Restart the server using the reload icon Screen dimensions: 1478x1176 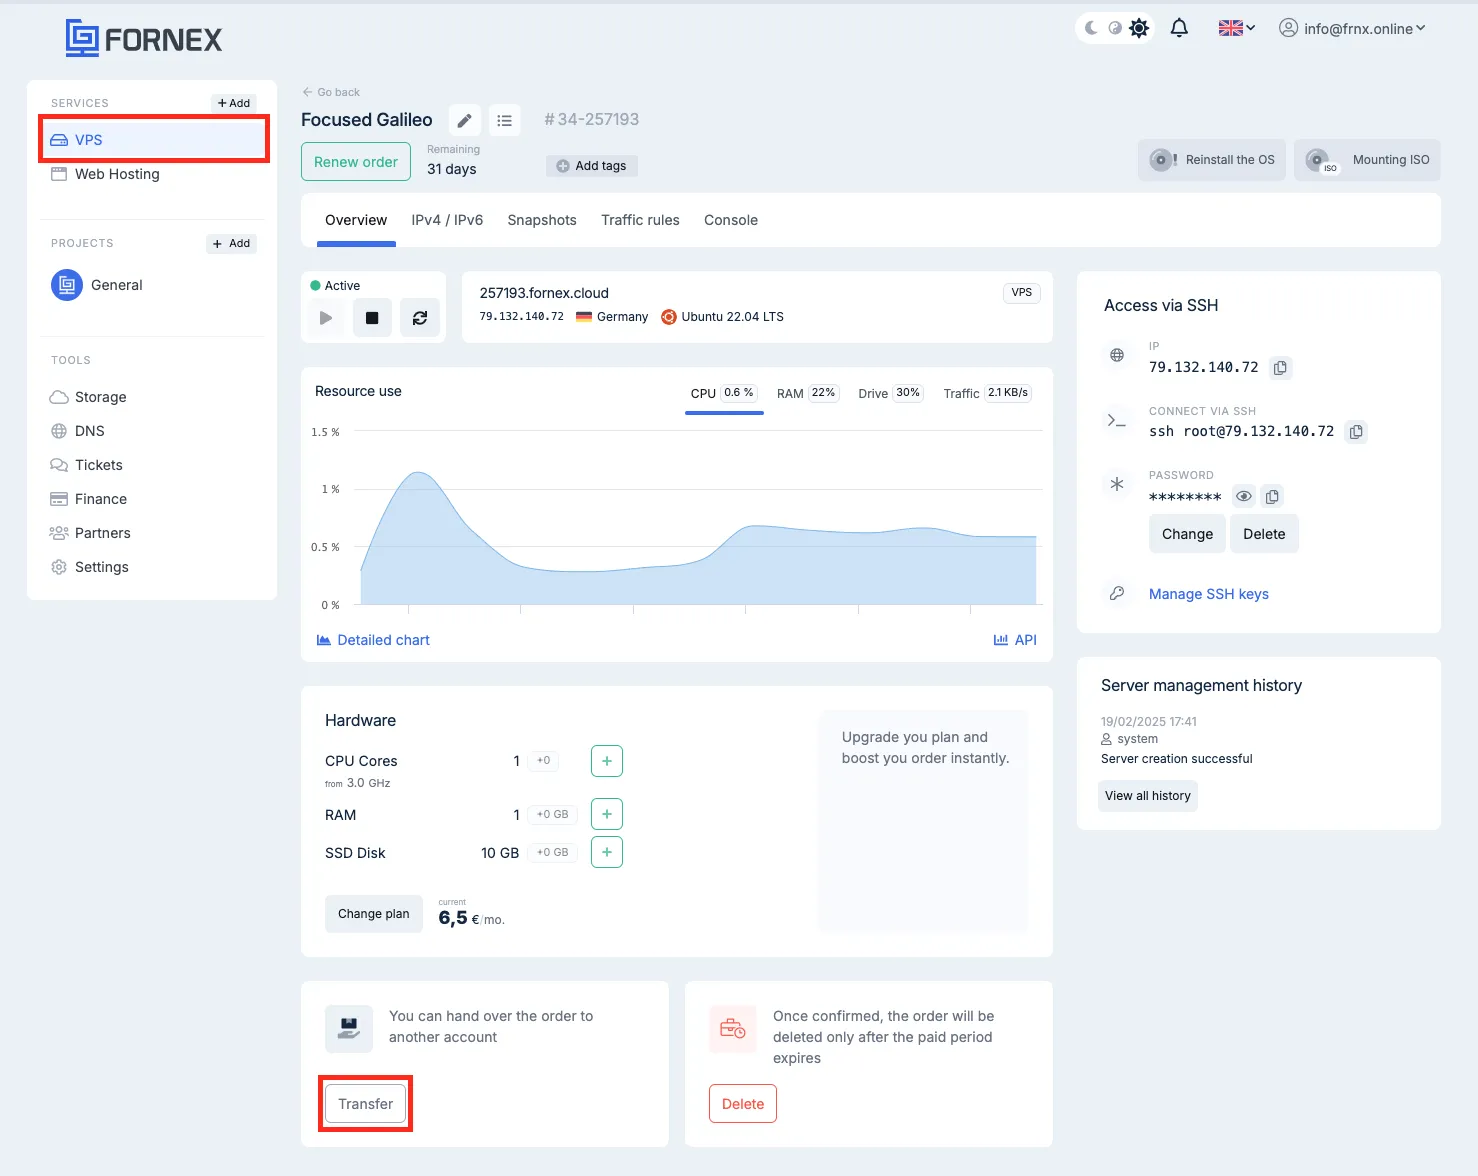tap(420, 318)
